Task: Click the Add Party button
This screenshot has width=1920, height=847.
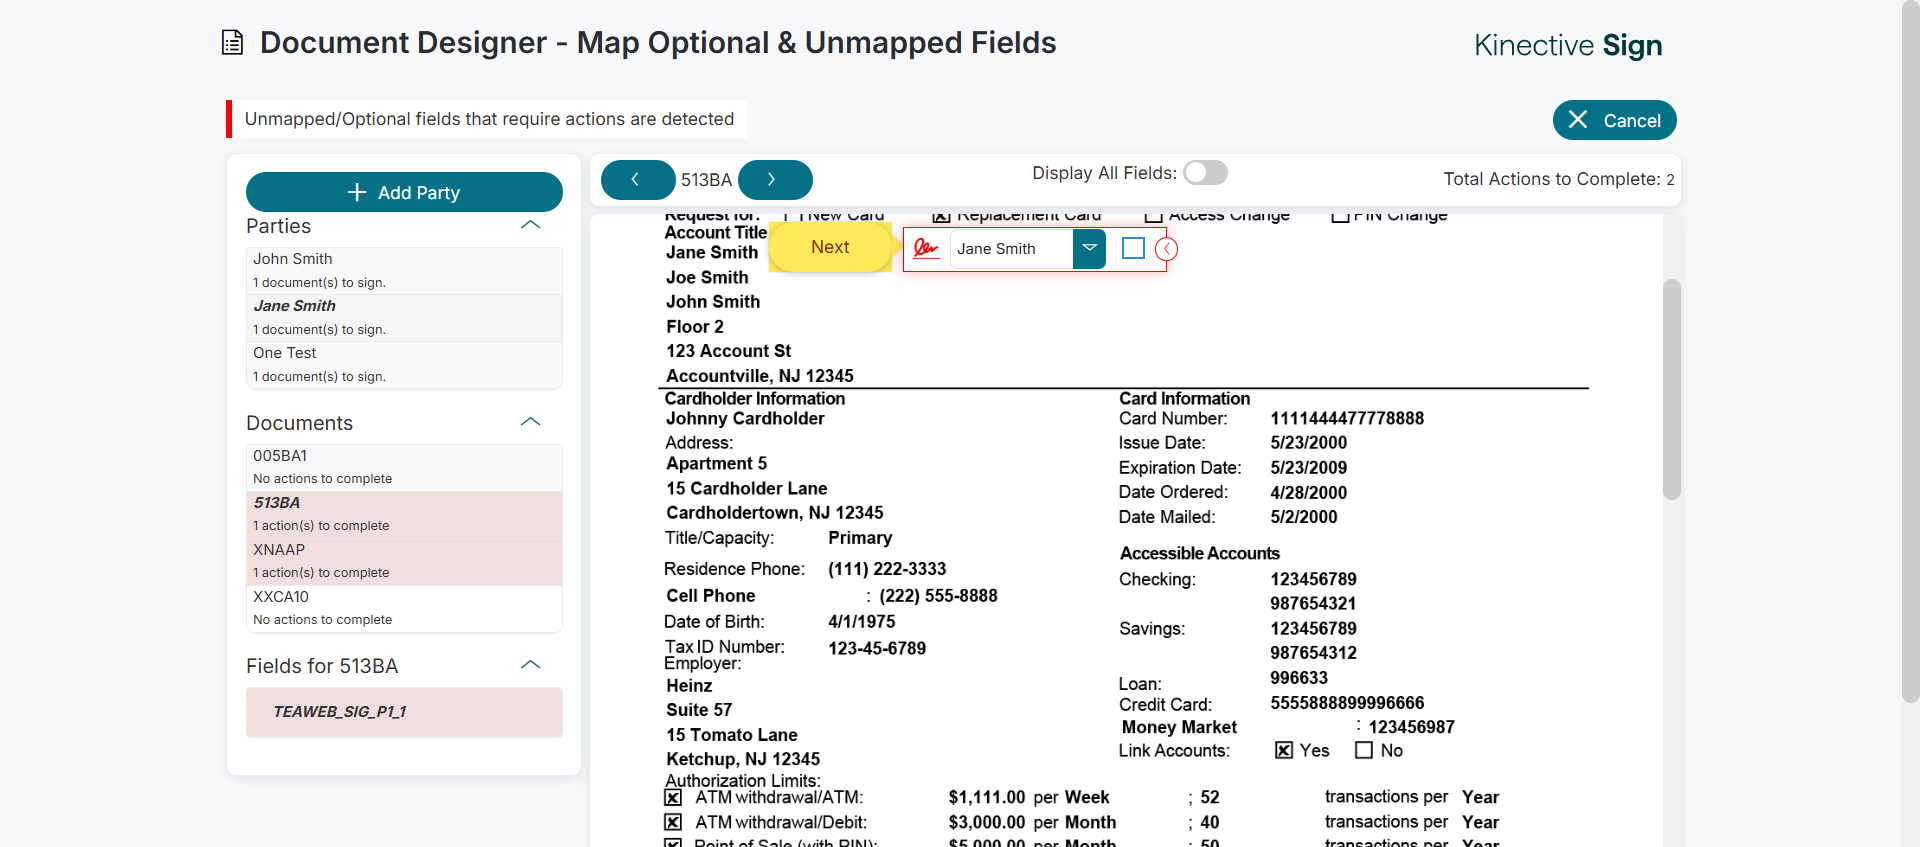Action: (404, 192)
